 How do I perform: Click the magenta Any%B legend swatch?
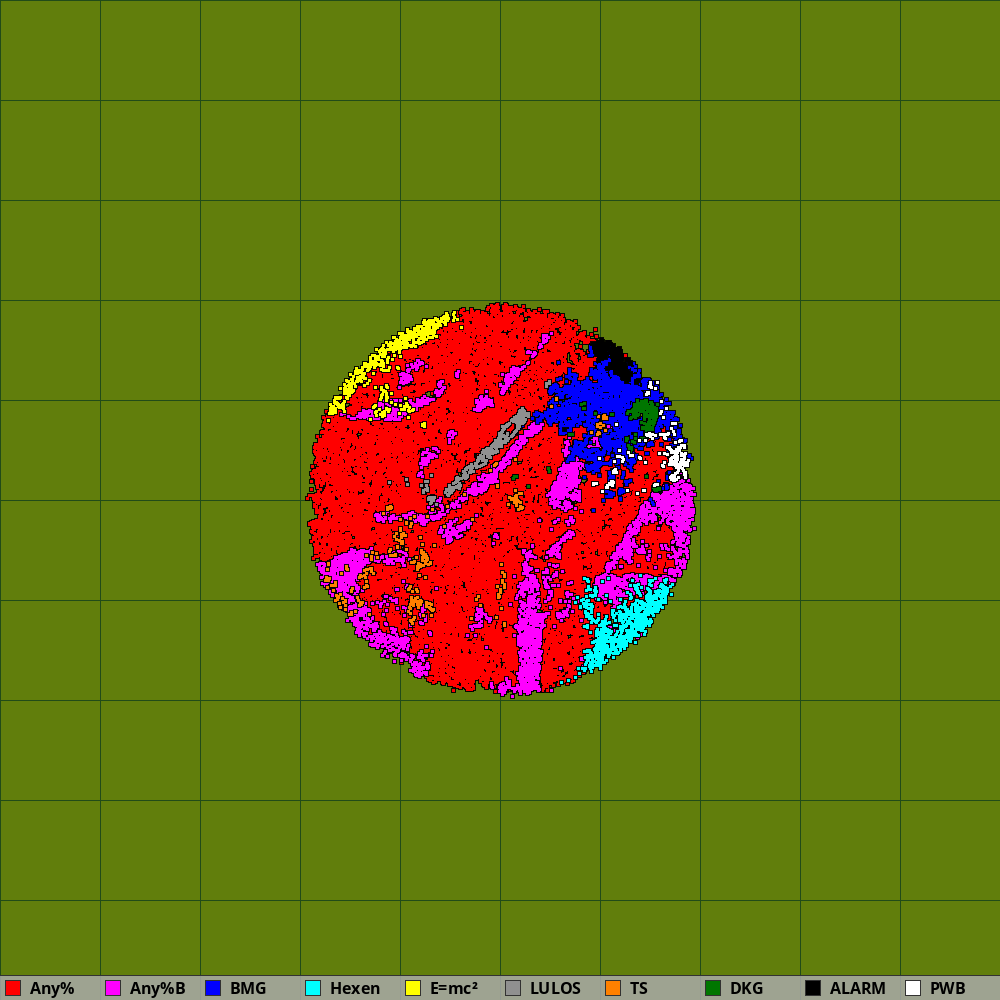[x=113, y=988]
